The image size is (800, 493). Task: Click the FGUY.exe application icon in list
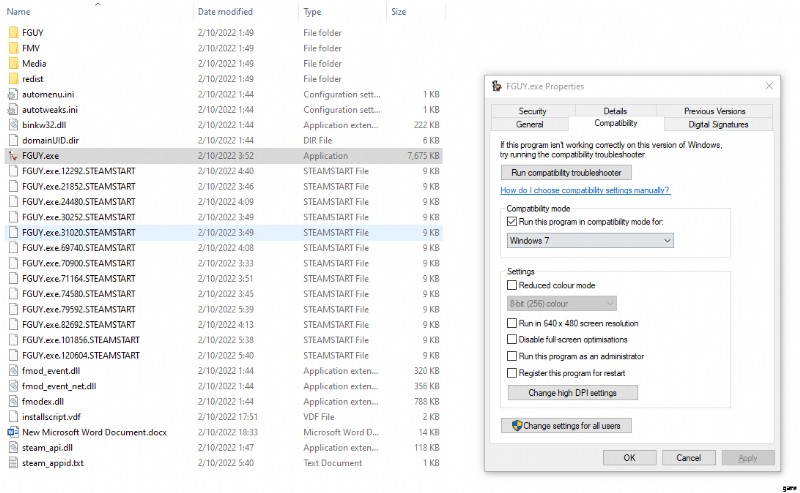click(x=13, y=156)
